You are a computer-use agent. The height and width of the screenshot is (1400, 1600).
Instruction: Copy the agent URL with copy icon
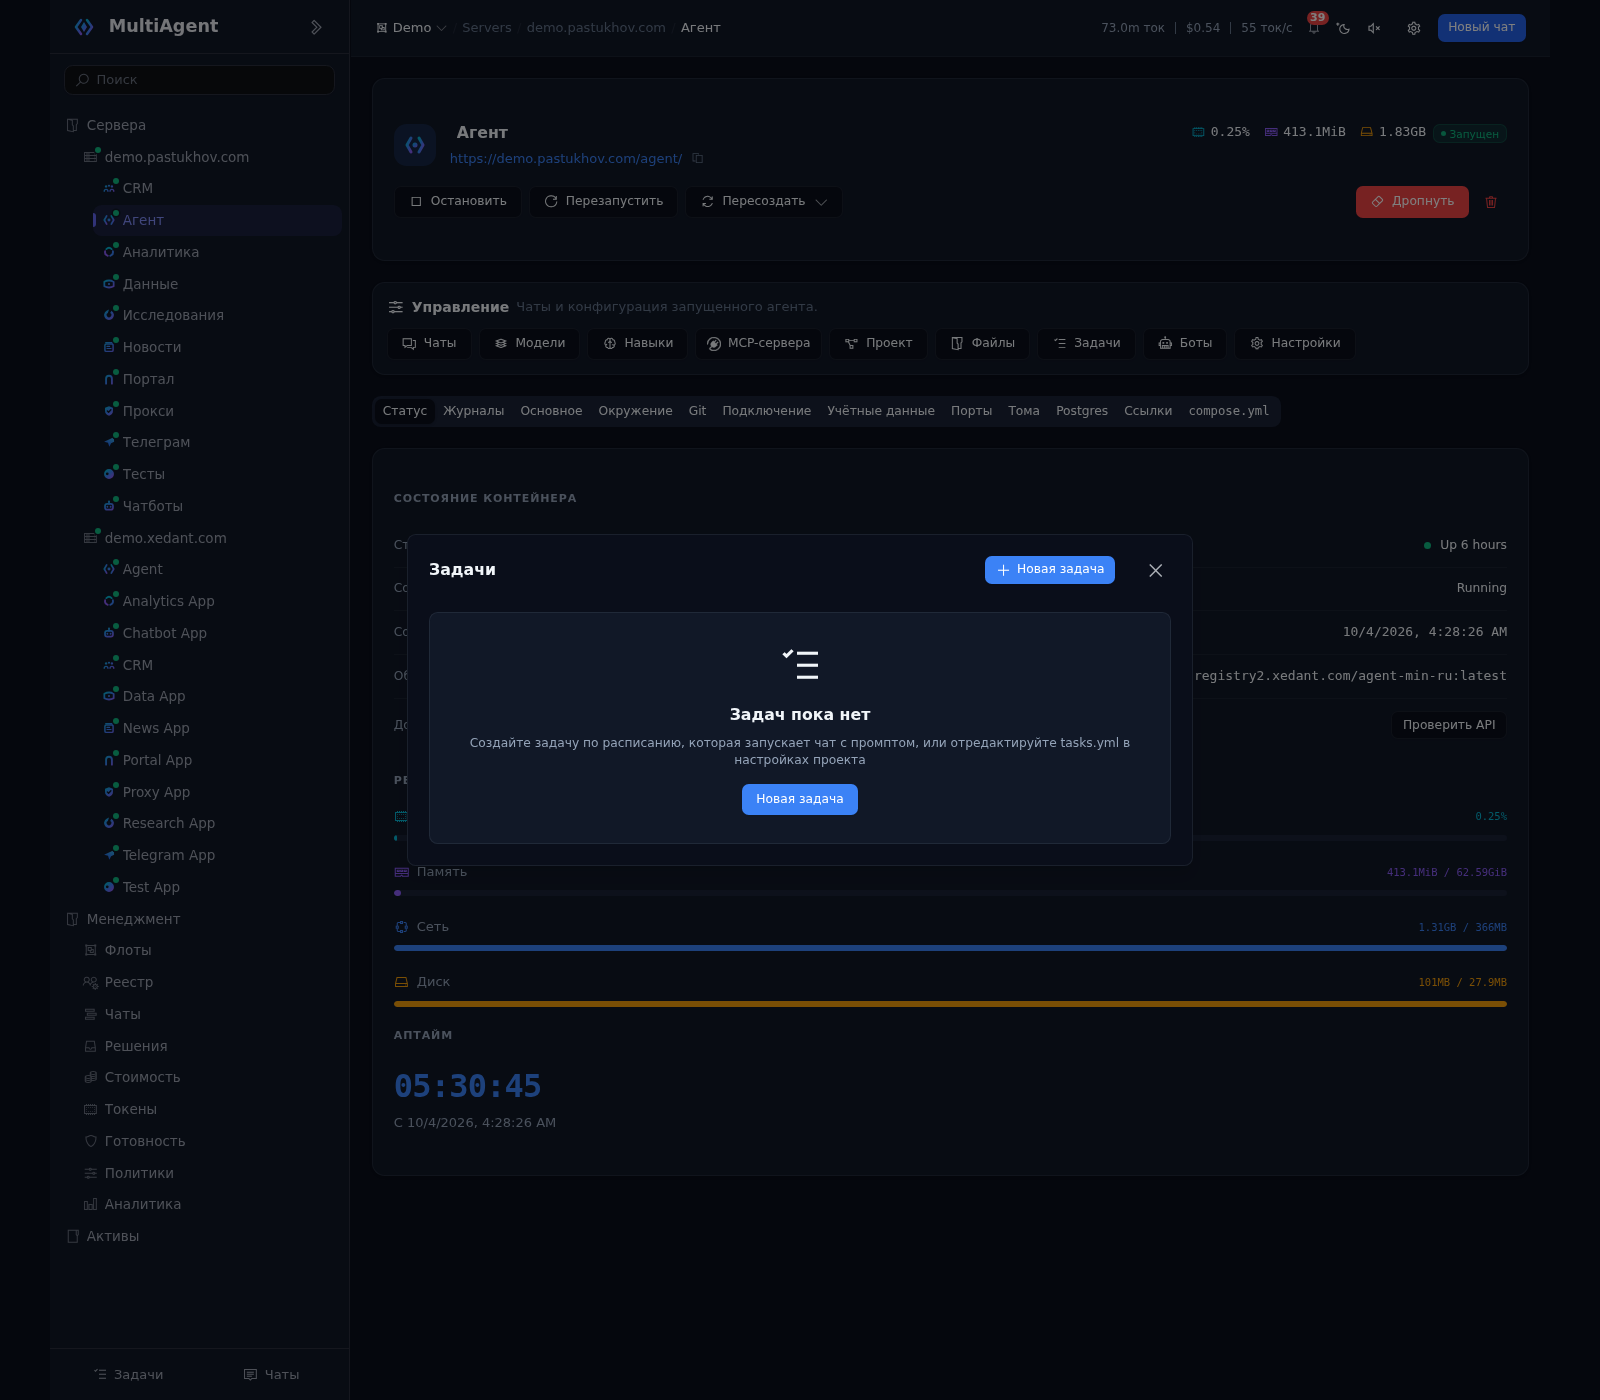point(698,159)
